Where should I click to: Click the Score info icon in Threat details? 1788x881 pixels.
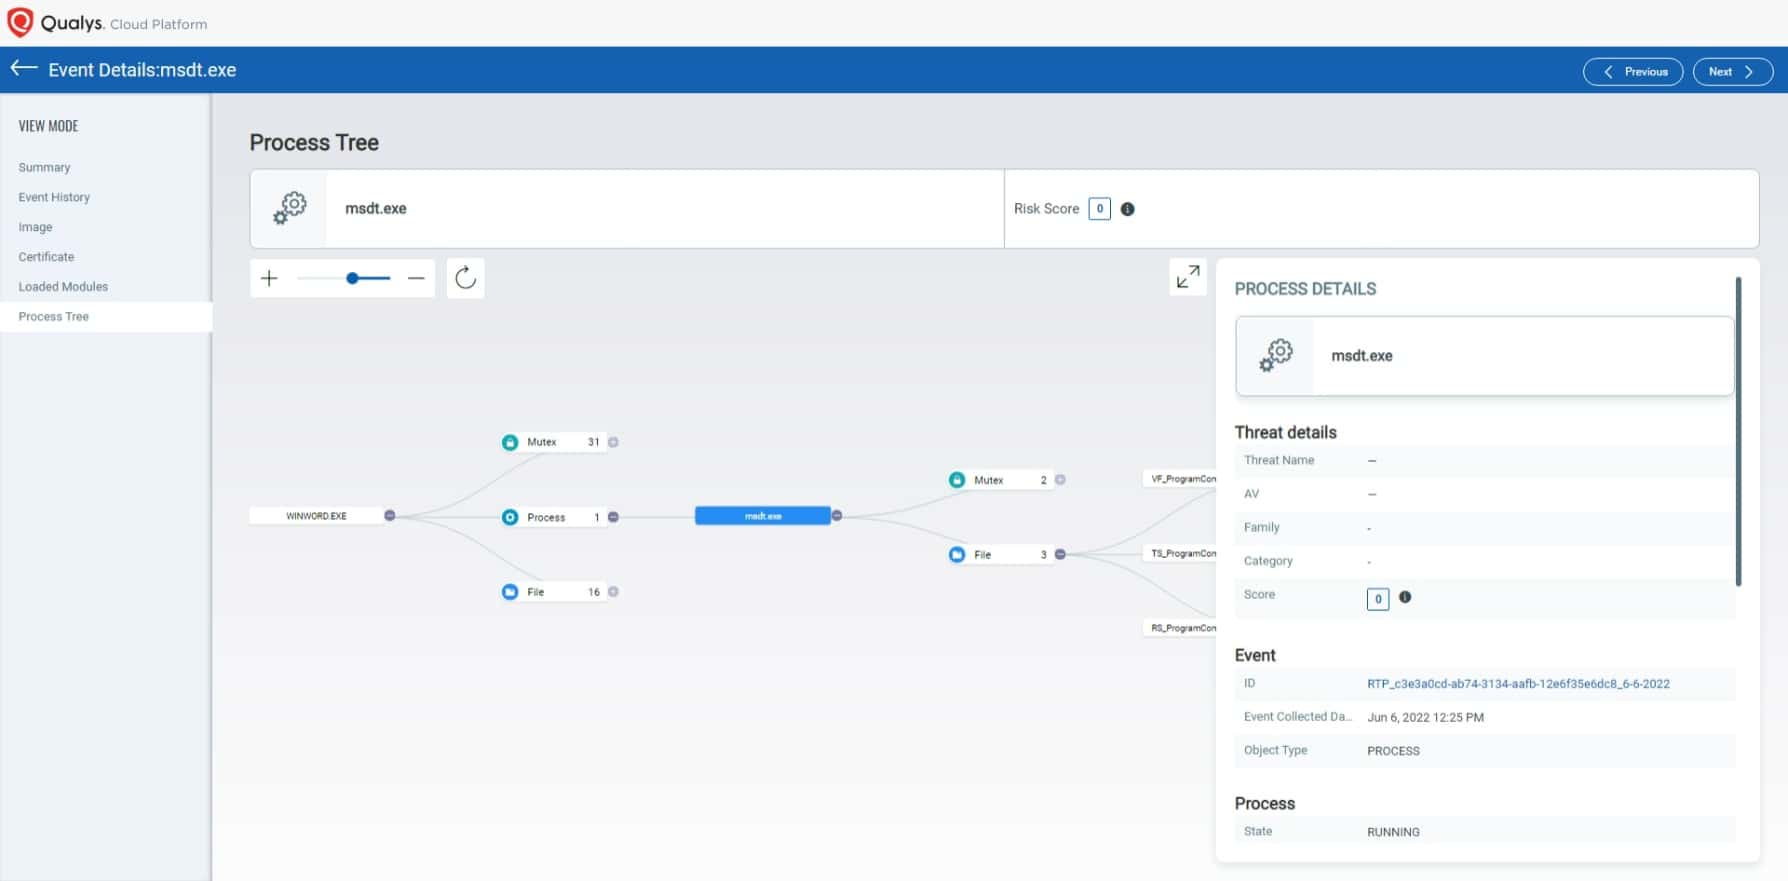[x=1405, y=597]
